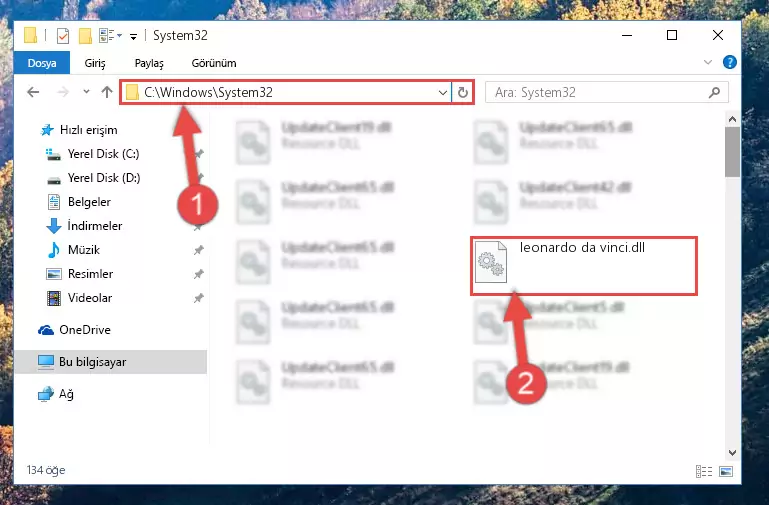Open the Customize Quick Access Toolbar dropdown arrow
The width and height of the screenshot is (769, 505).
click(x=133, y=36)
